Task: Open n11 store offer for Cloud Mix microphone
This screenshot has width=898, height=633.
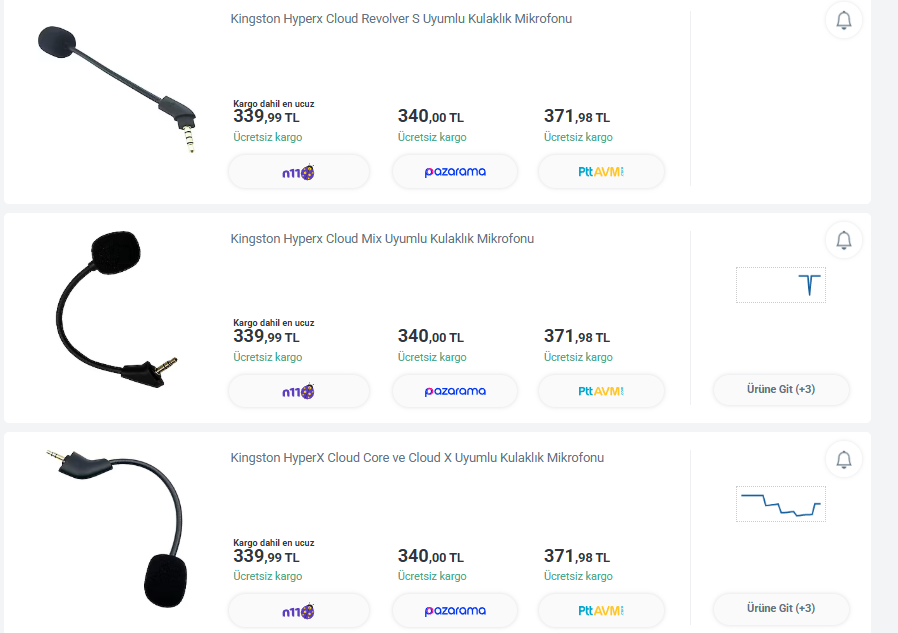Action: (299, 391)
